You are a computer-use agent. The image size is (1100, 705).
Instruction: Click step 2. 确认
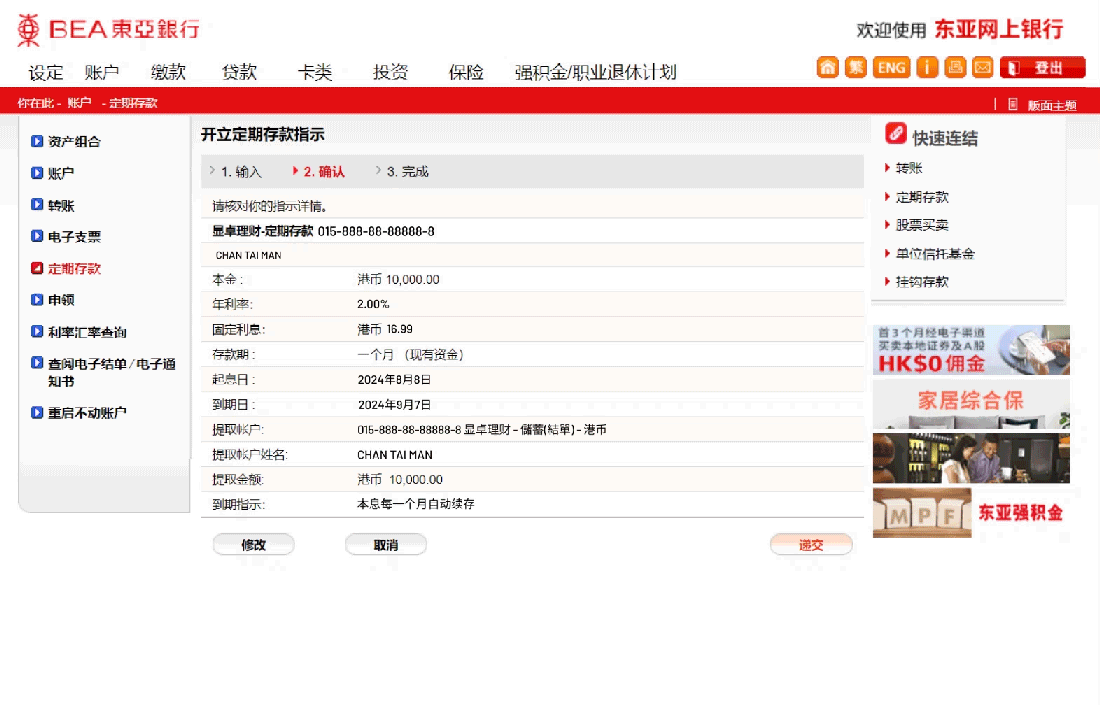(x=324, y=172)
